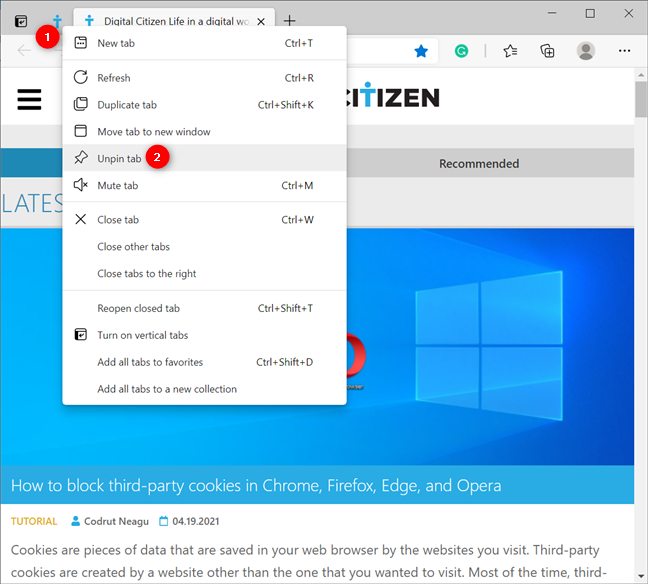Image resolution: width=648 pixels, height=584 pixels.
Task: Click Unpin tab in the menu
Action: (x=204, y=158)
